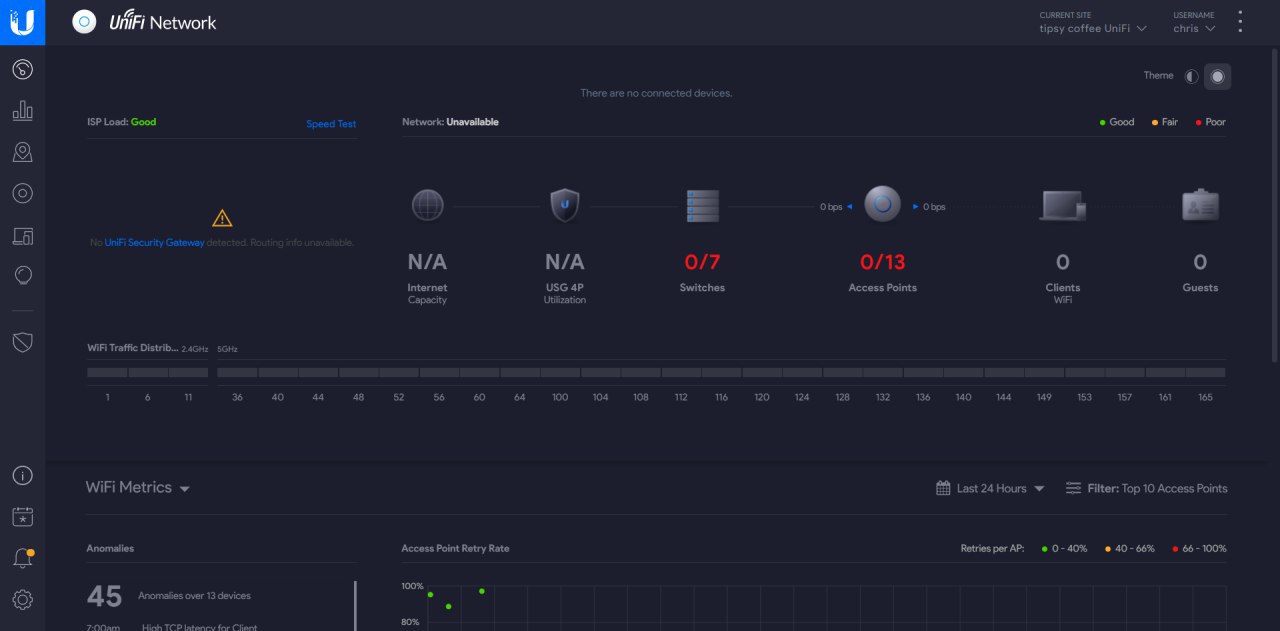Image resolution: width=1280 pixels, height=631 pixels.
Task: Click the ISP Load: Good status
Action: pos(121,122)
